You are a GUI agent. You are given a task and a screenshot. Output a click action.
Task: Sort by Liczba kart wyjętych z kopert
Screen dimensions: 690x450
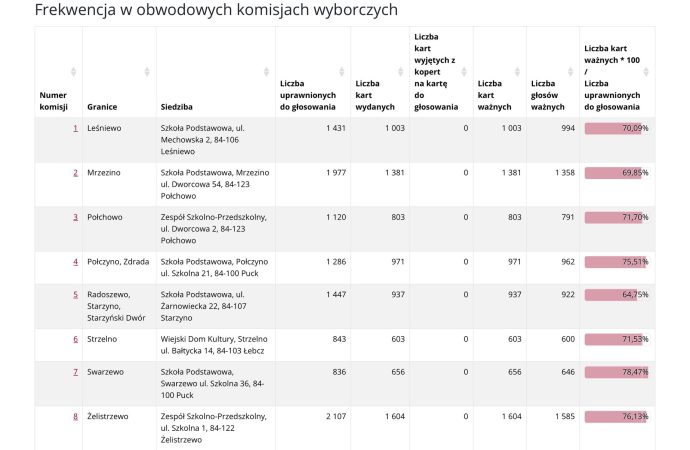[x=466, y=71]
